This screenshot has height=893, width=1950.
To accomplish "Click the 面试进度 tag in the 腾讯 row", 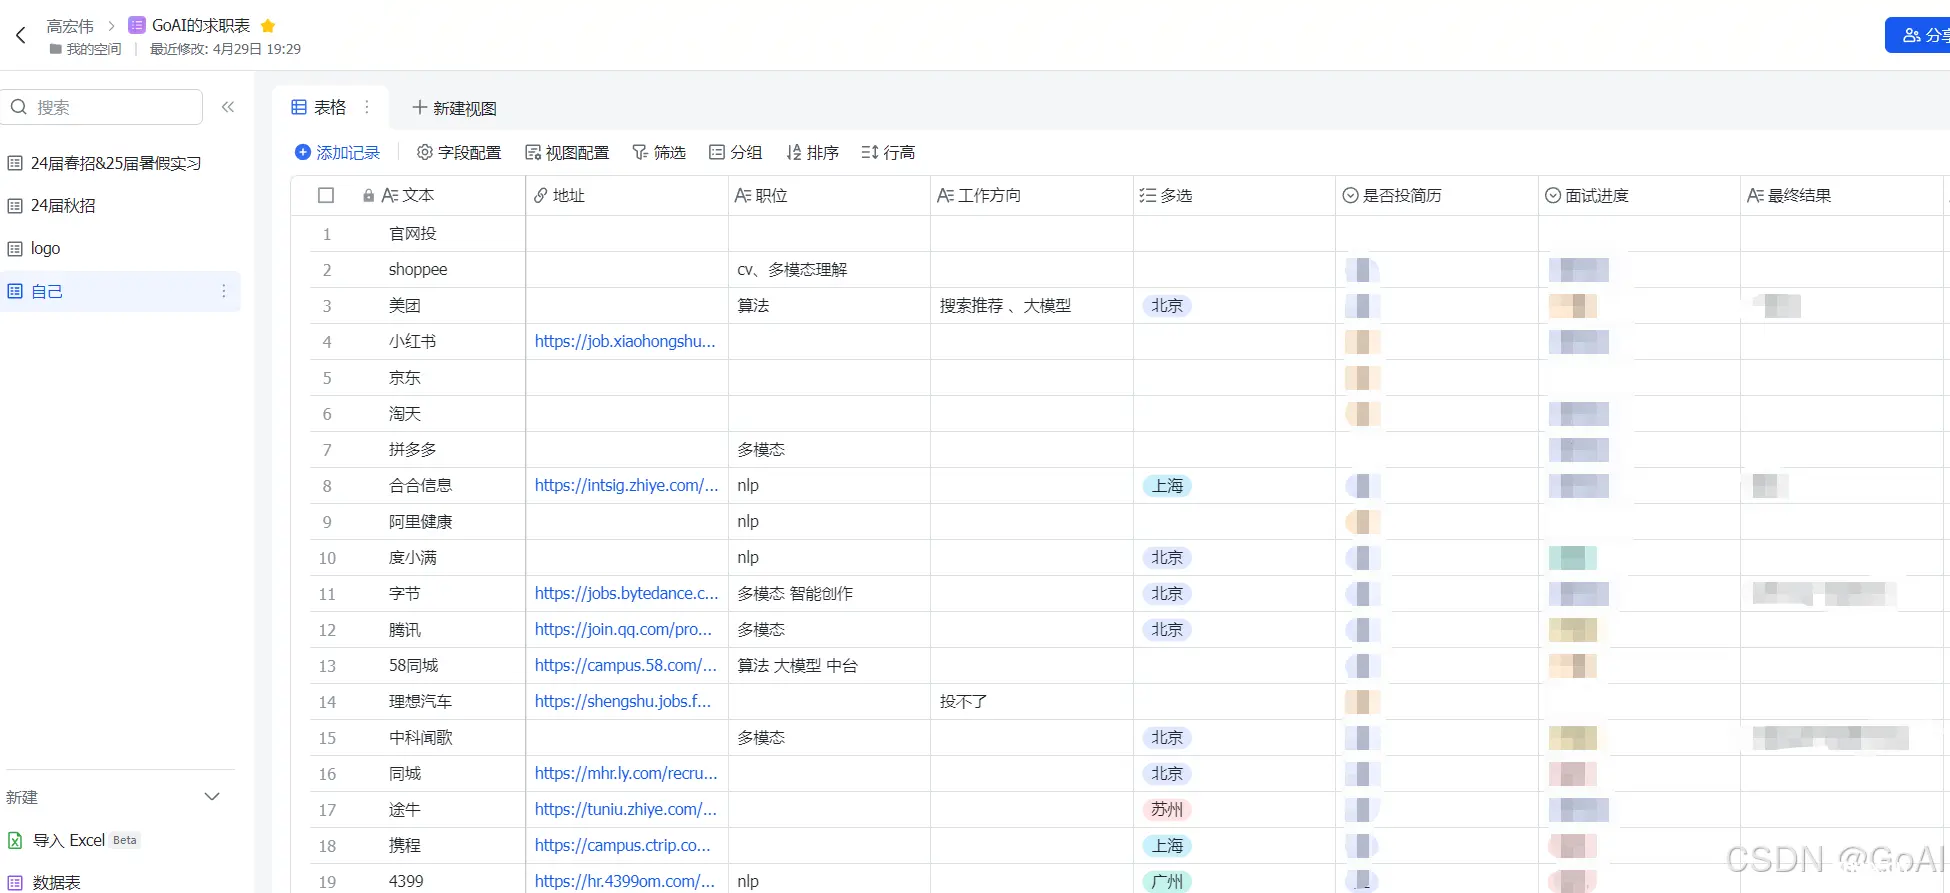I will 1573,630.
